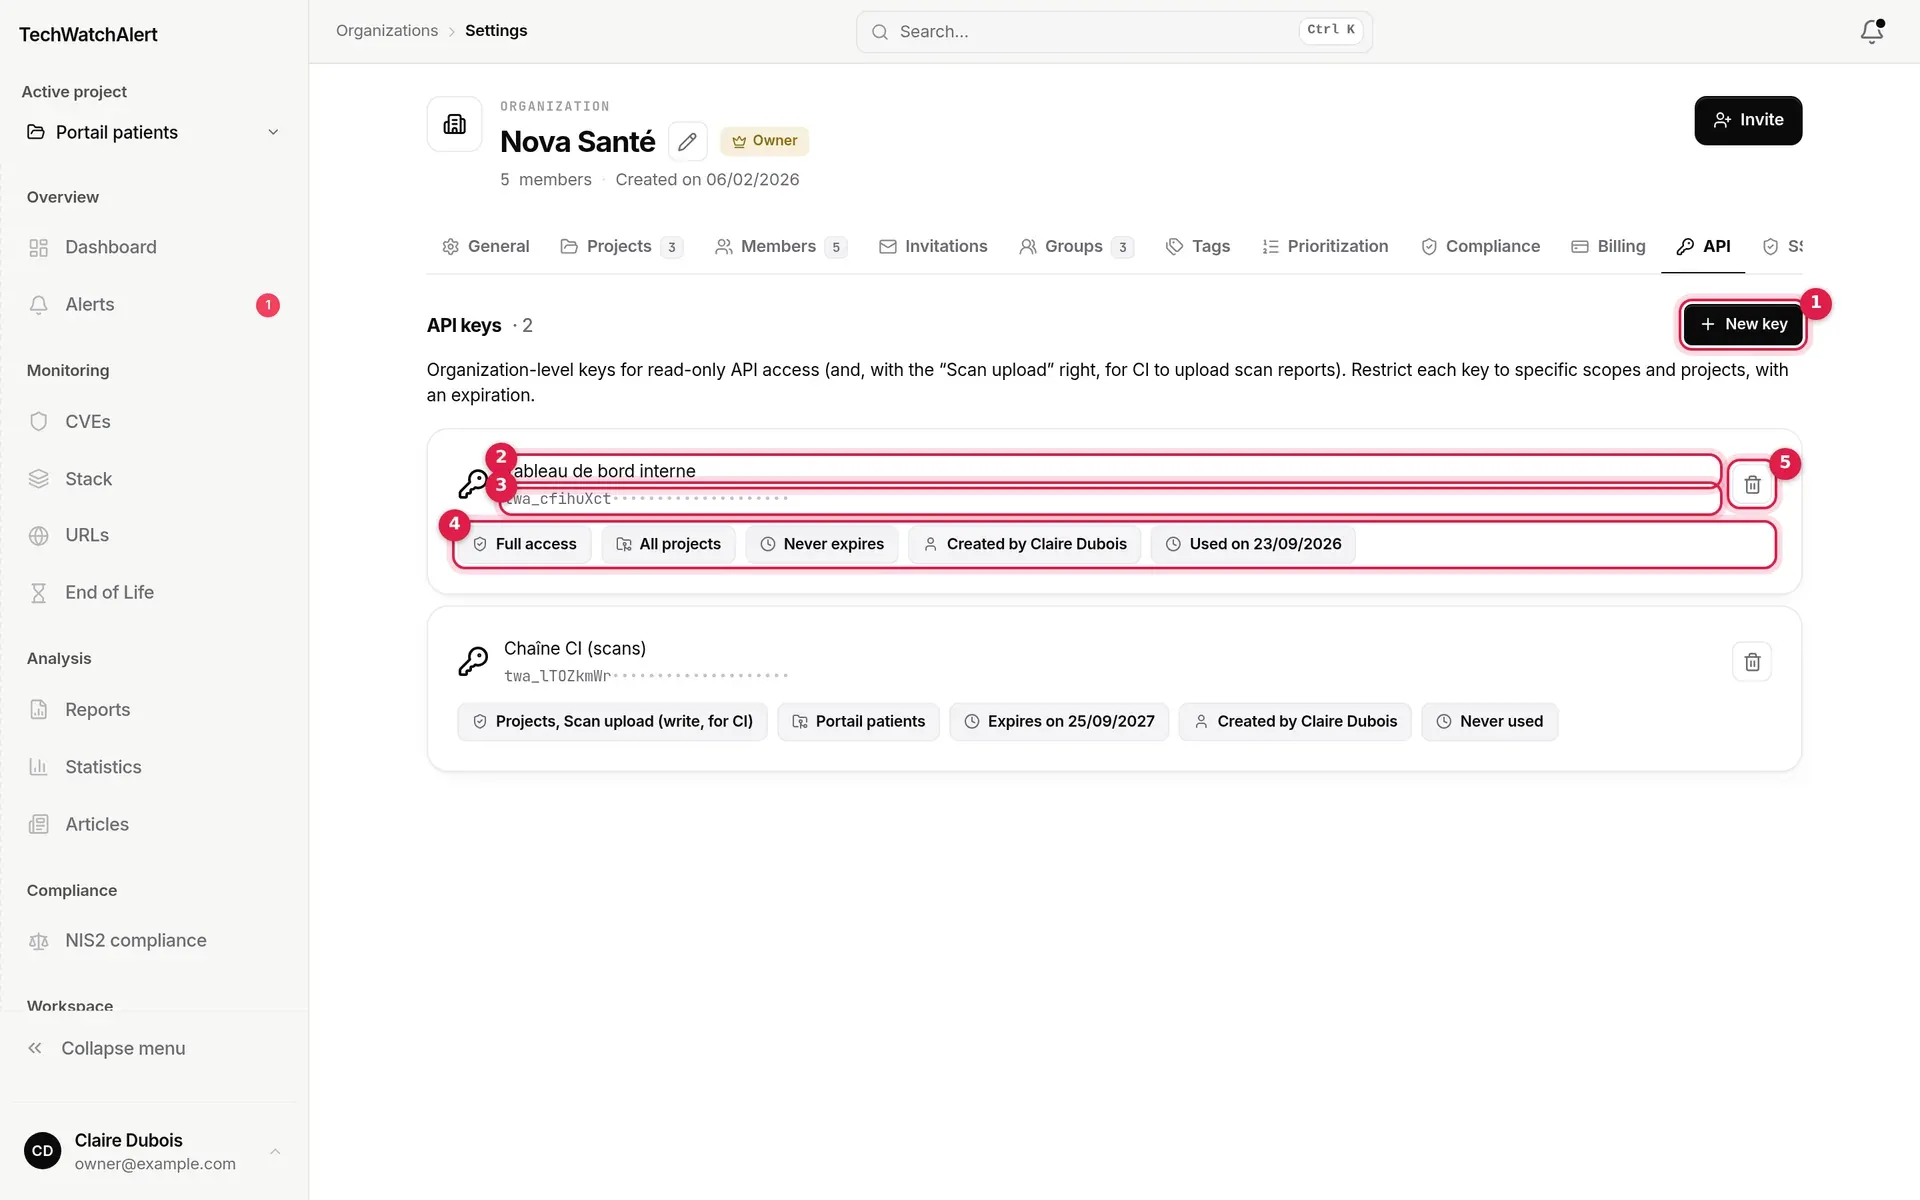Open the Compliance tab
This screenshot has height=1200, width=1920.
pyautogui.click(x=1481, y=247)
